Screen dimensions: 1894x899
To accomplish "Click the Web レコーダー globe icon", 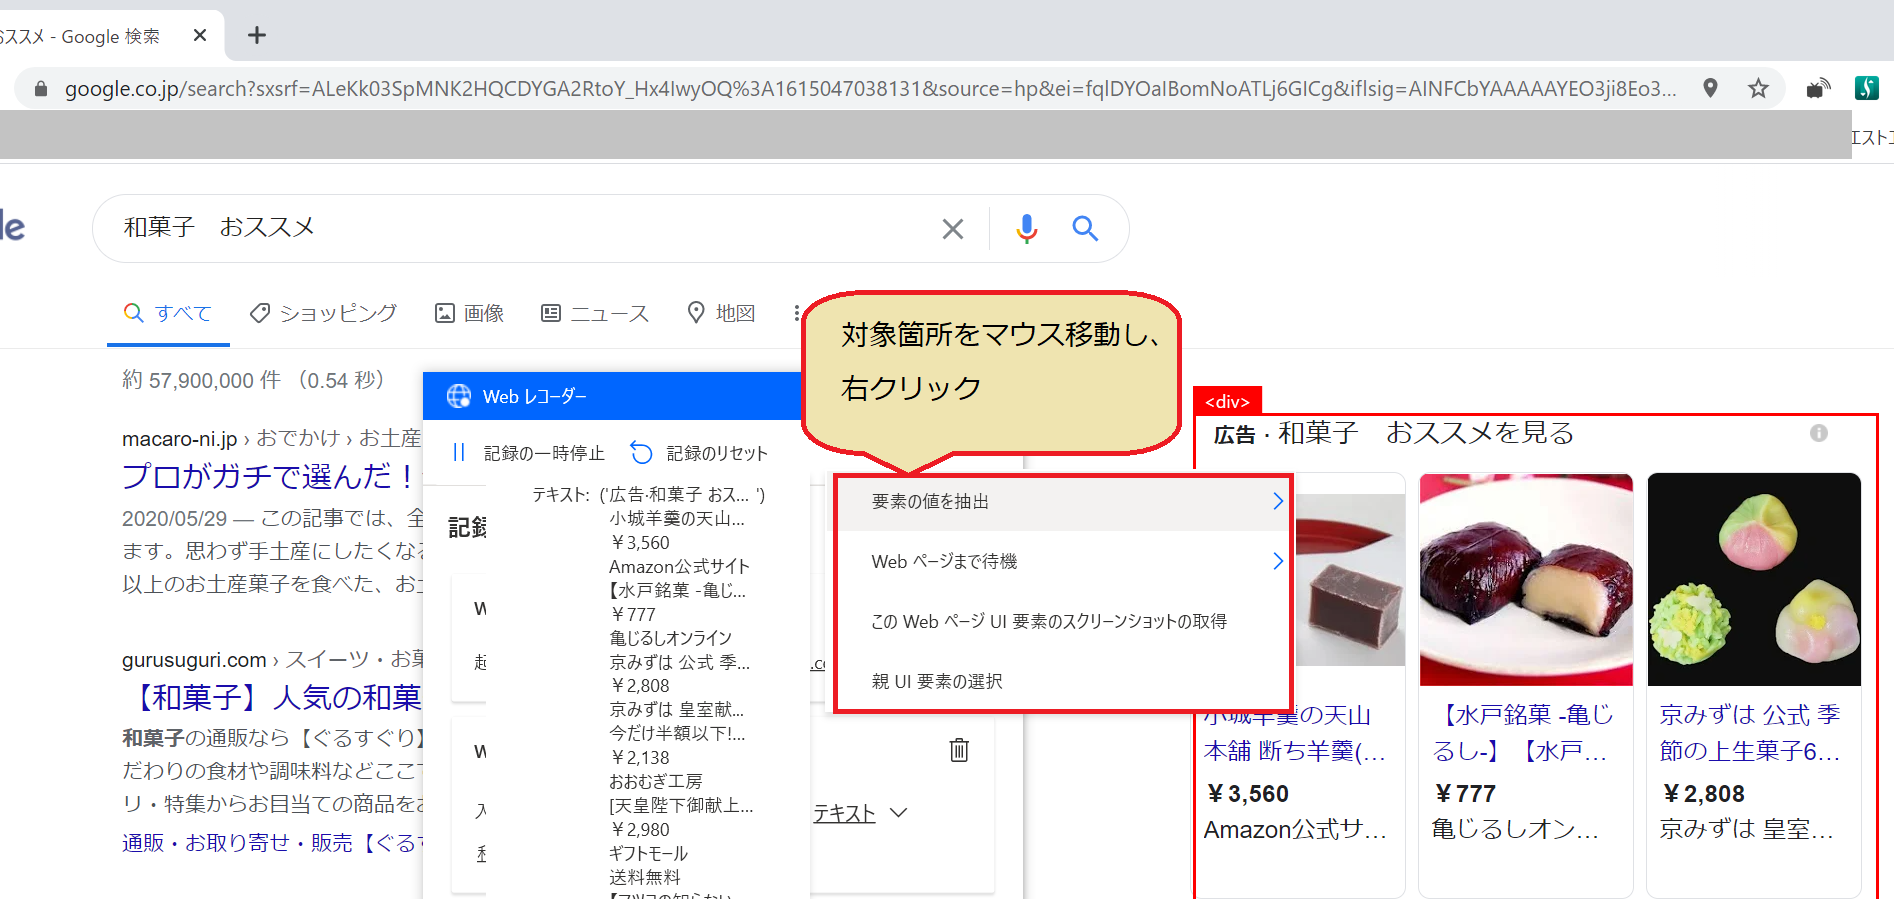I will pos(459,396).
